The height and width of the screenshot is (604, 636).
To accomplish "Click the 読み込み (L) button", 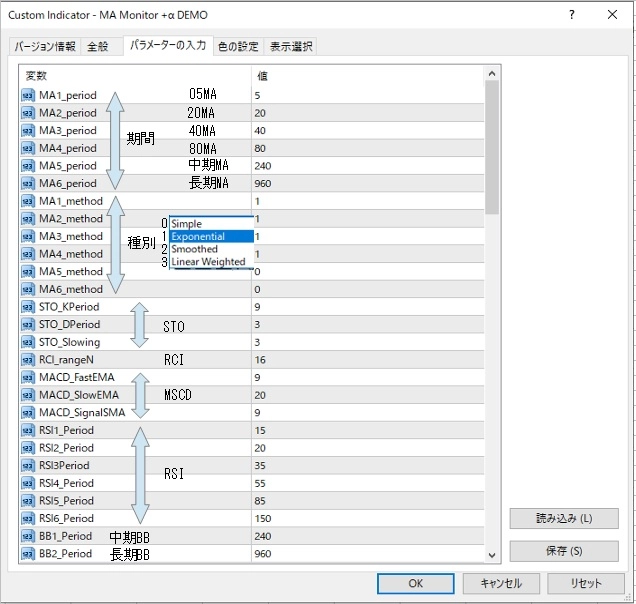I will coord(564,518).
